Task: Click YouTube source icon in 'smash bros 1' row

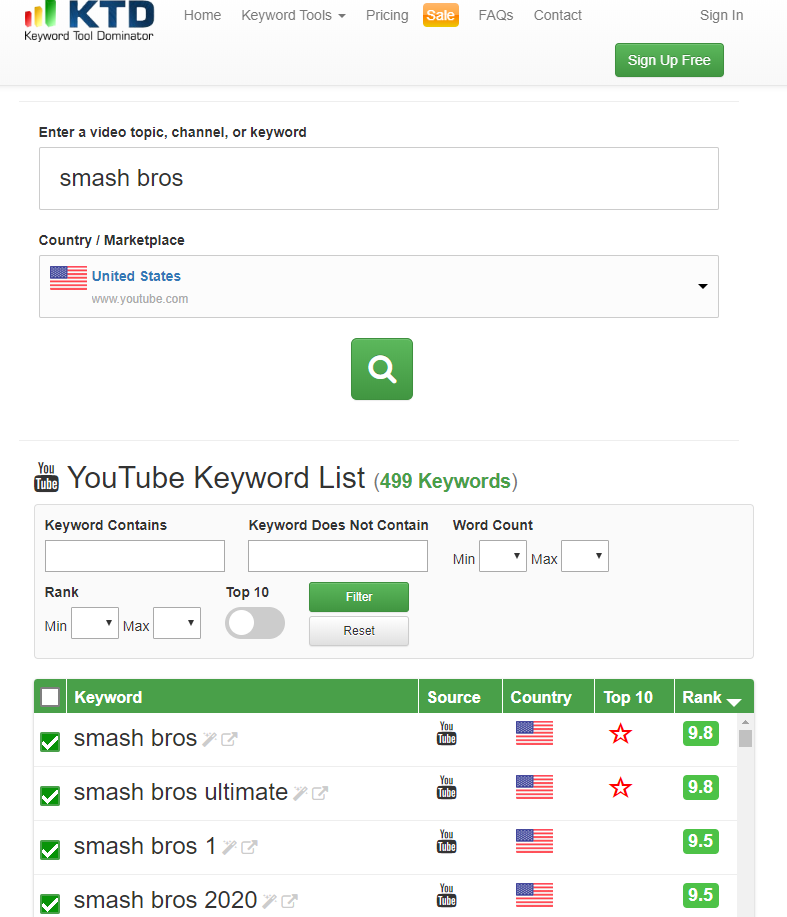Action: tap(447, 841)
